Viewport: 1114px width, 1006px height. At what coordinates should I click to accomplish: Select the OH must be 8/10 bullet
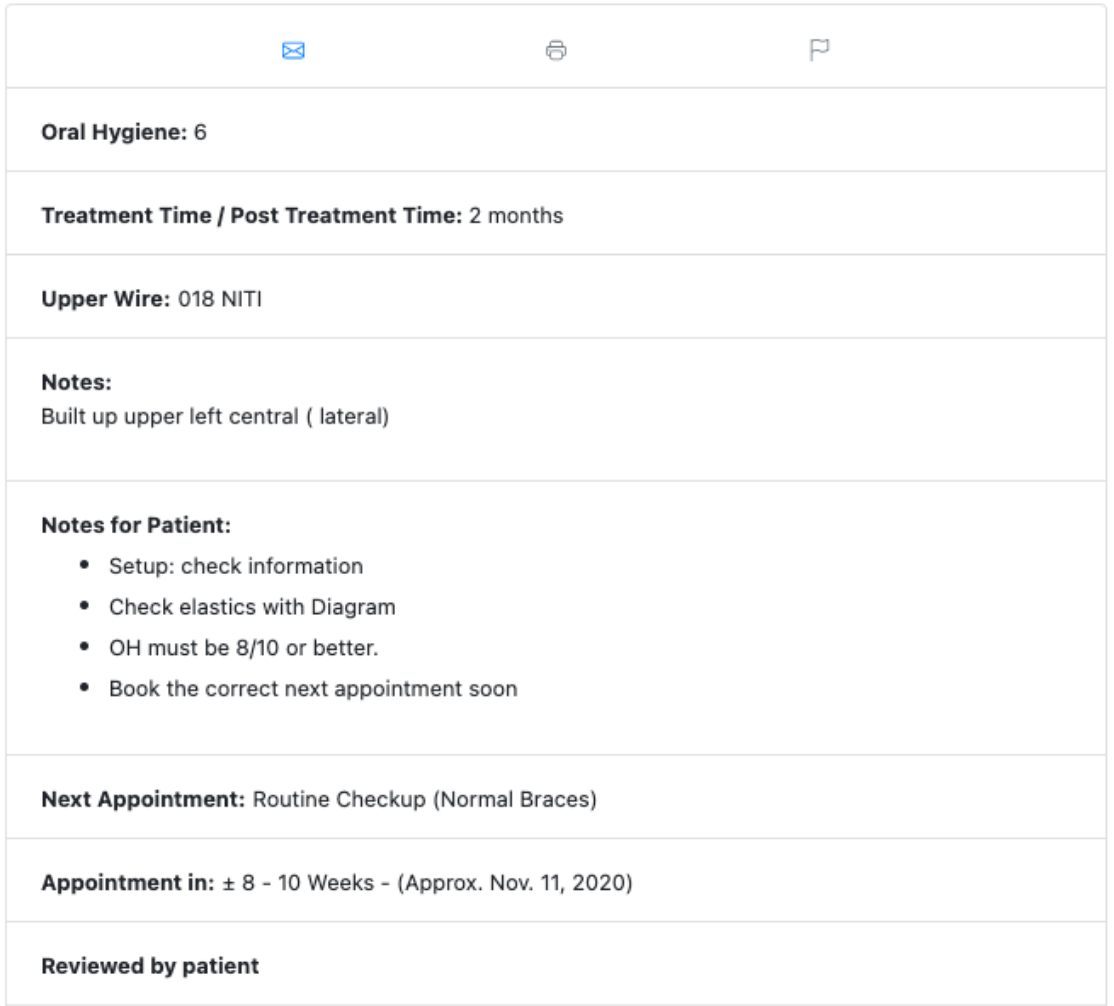coord(244,648)
